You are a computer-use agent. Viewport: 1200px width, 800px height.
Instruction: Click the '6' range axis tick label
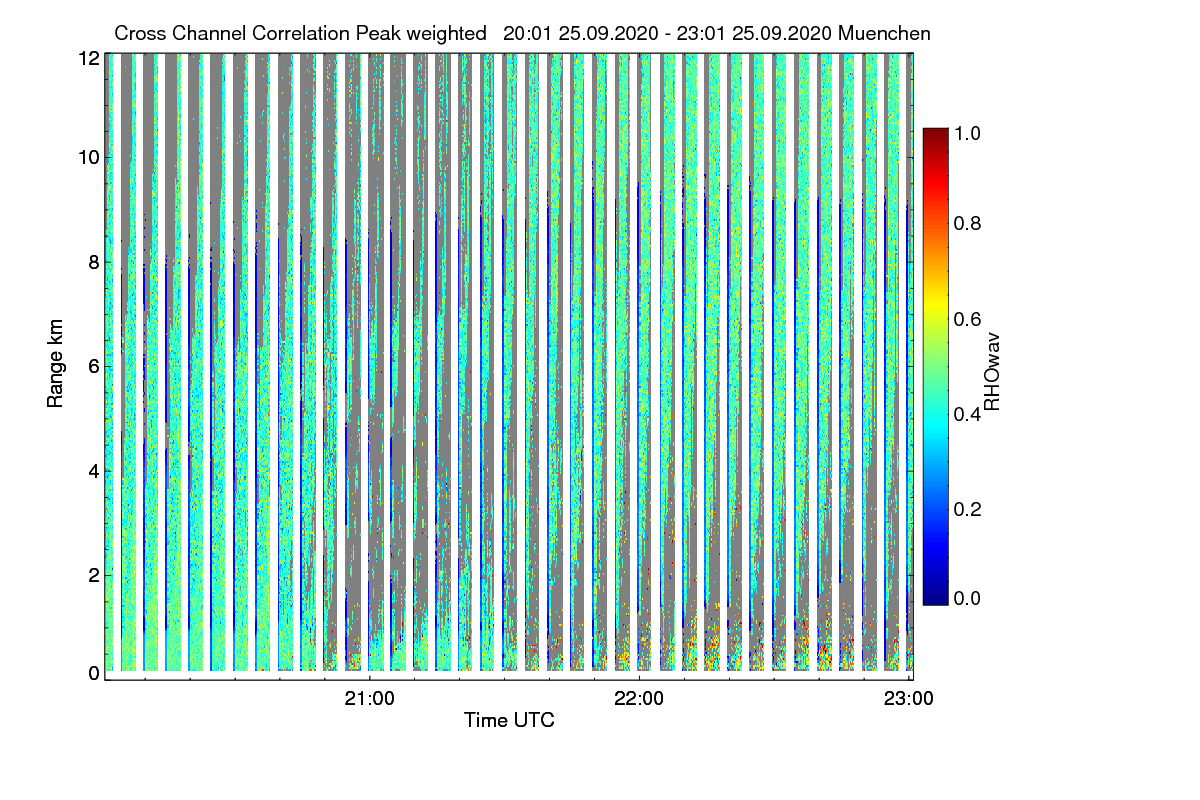click(x=95, y=367)
